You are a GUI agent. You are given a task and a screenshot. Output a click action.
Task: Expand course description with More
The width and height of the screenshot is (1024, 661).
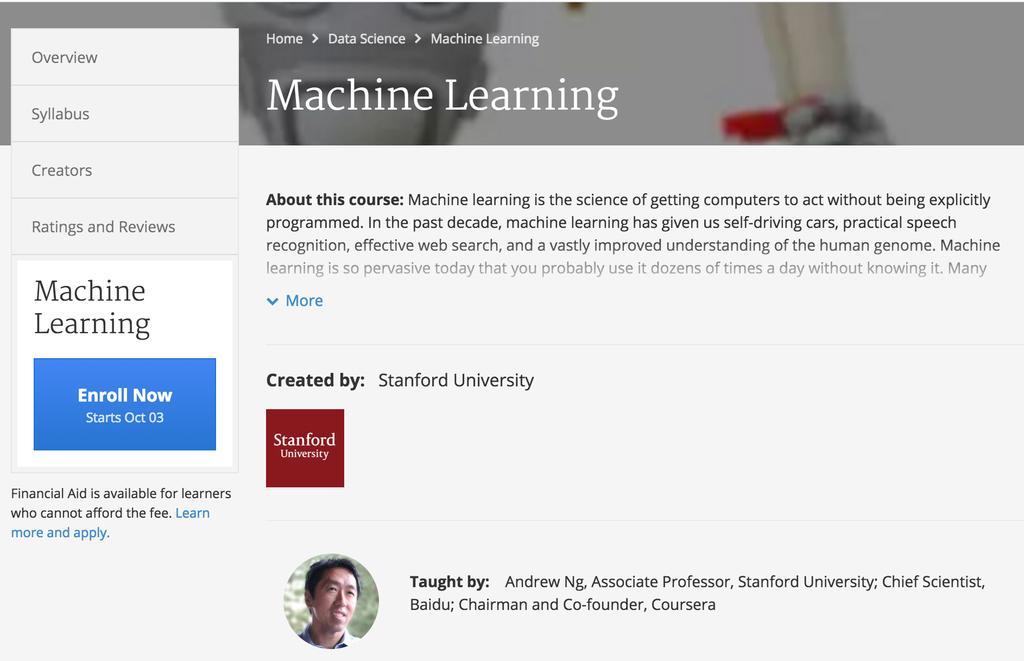click(295, 300)
